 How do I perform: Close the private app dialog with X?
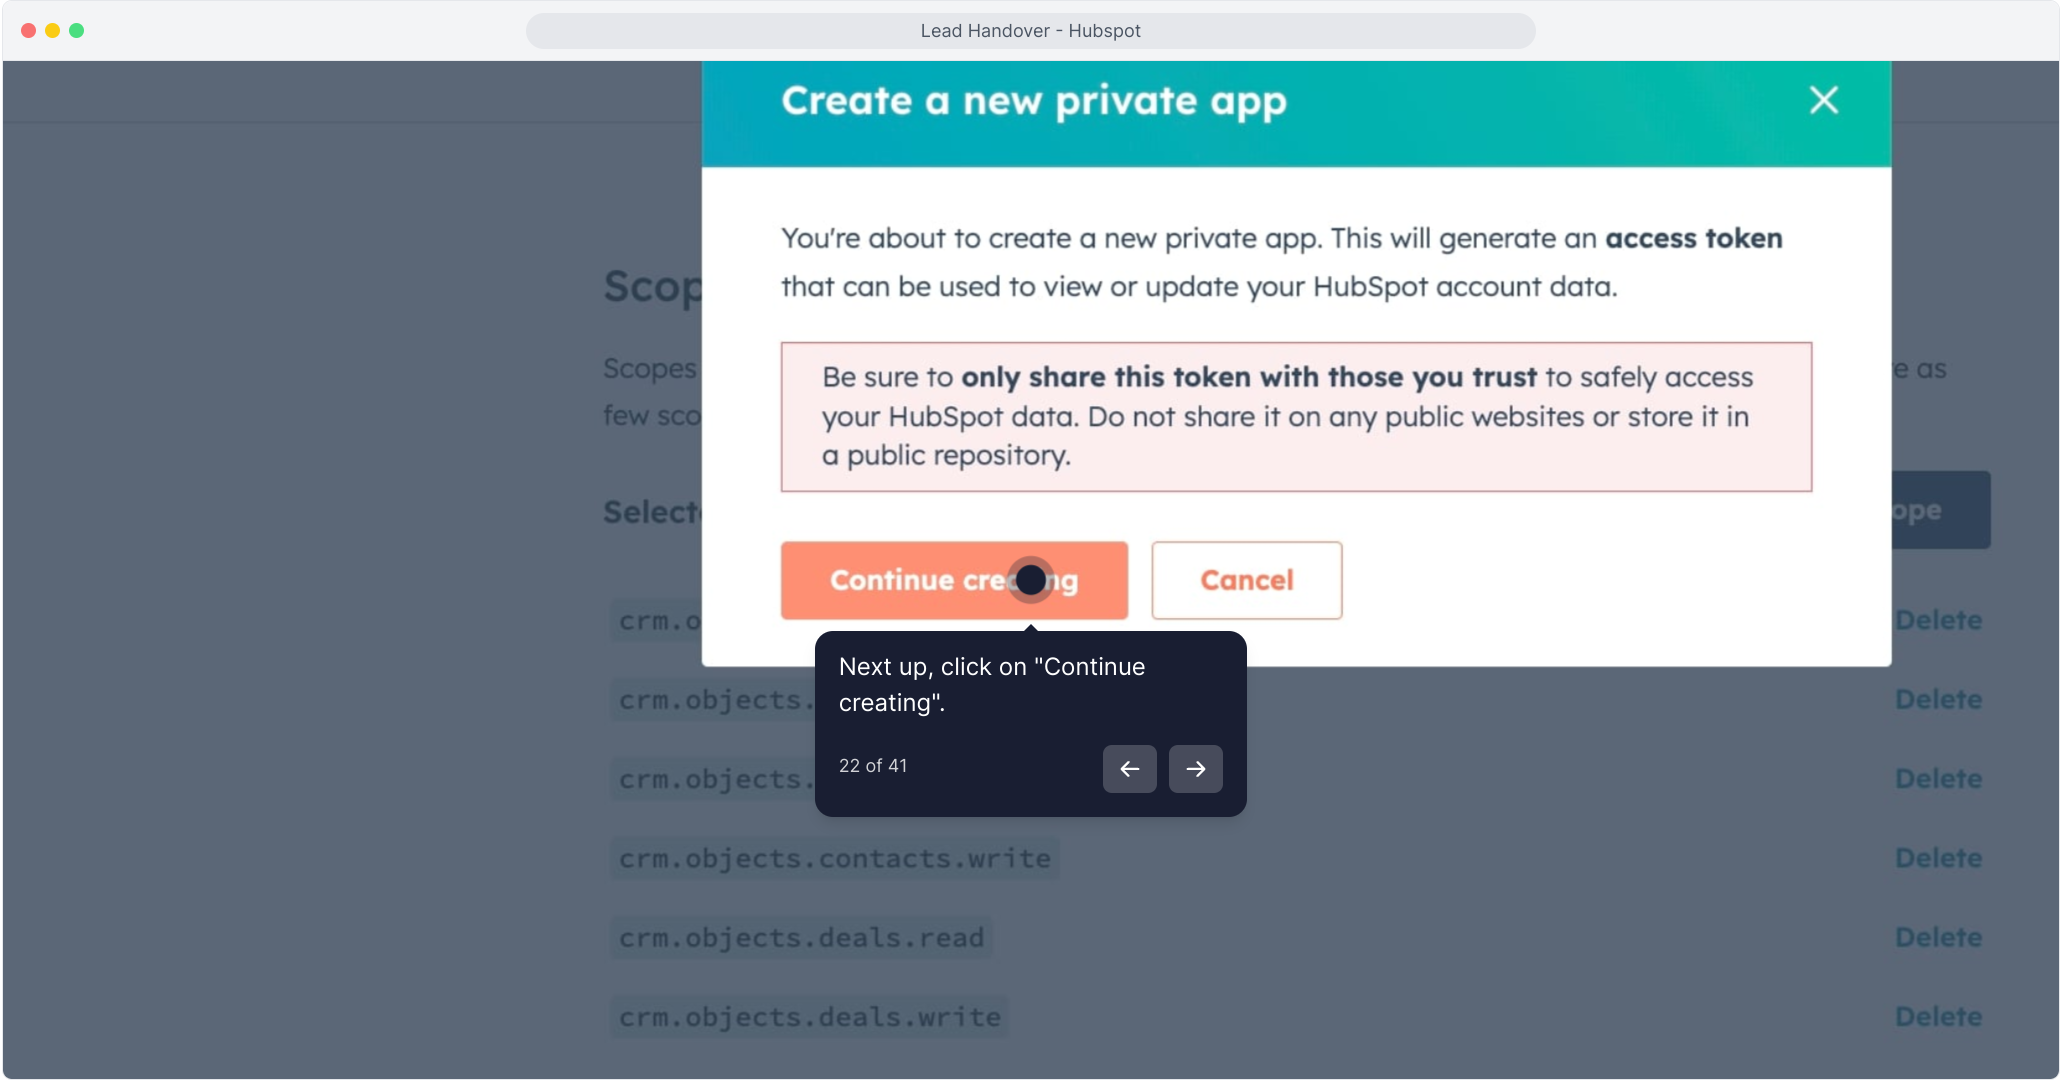pyautogui.click(x=1824, y=100)
